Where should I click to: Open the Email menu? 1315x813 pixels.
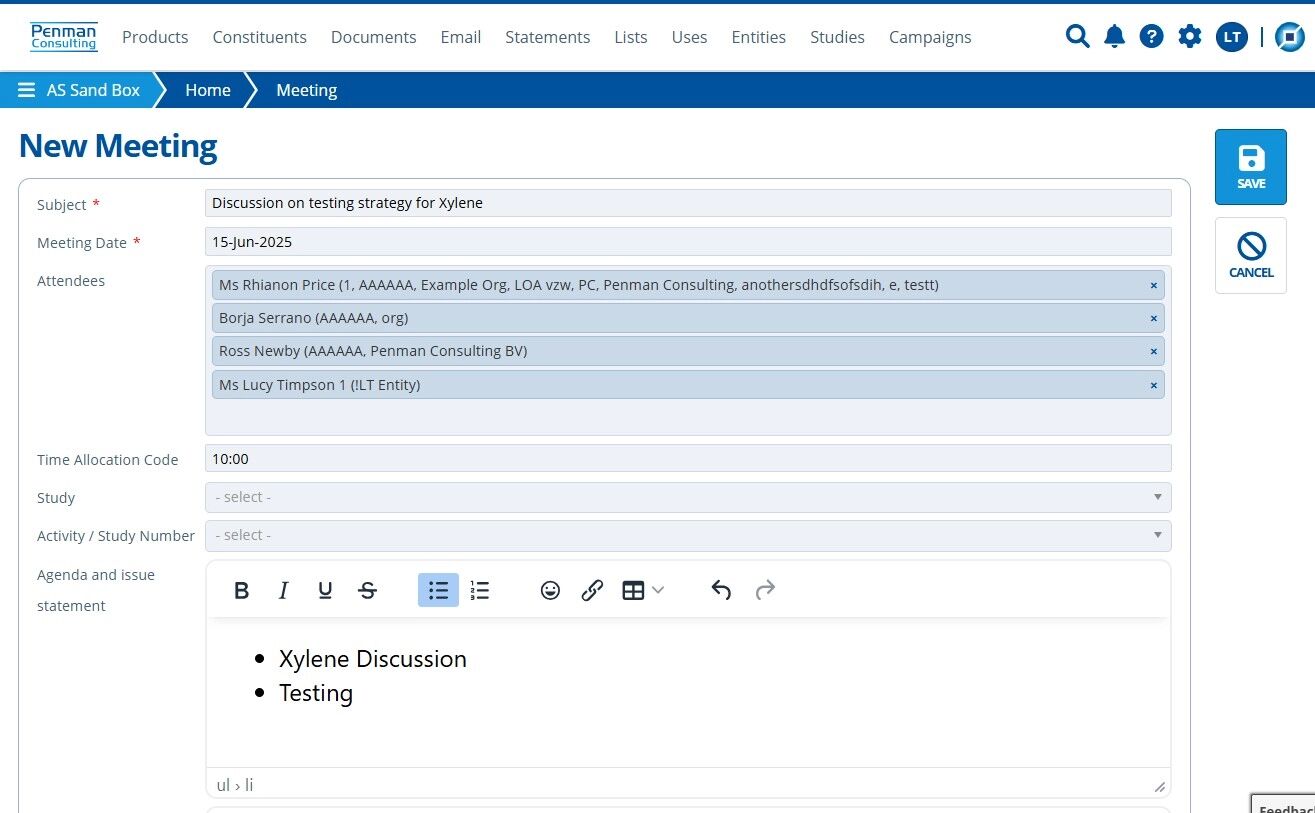(461, 37)
